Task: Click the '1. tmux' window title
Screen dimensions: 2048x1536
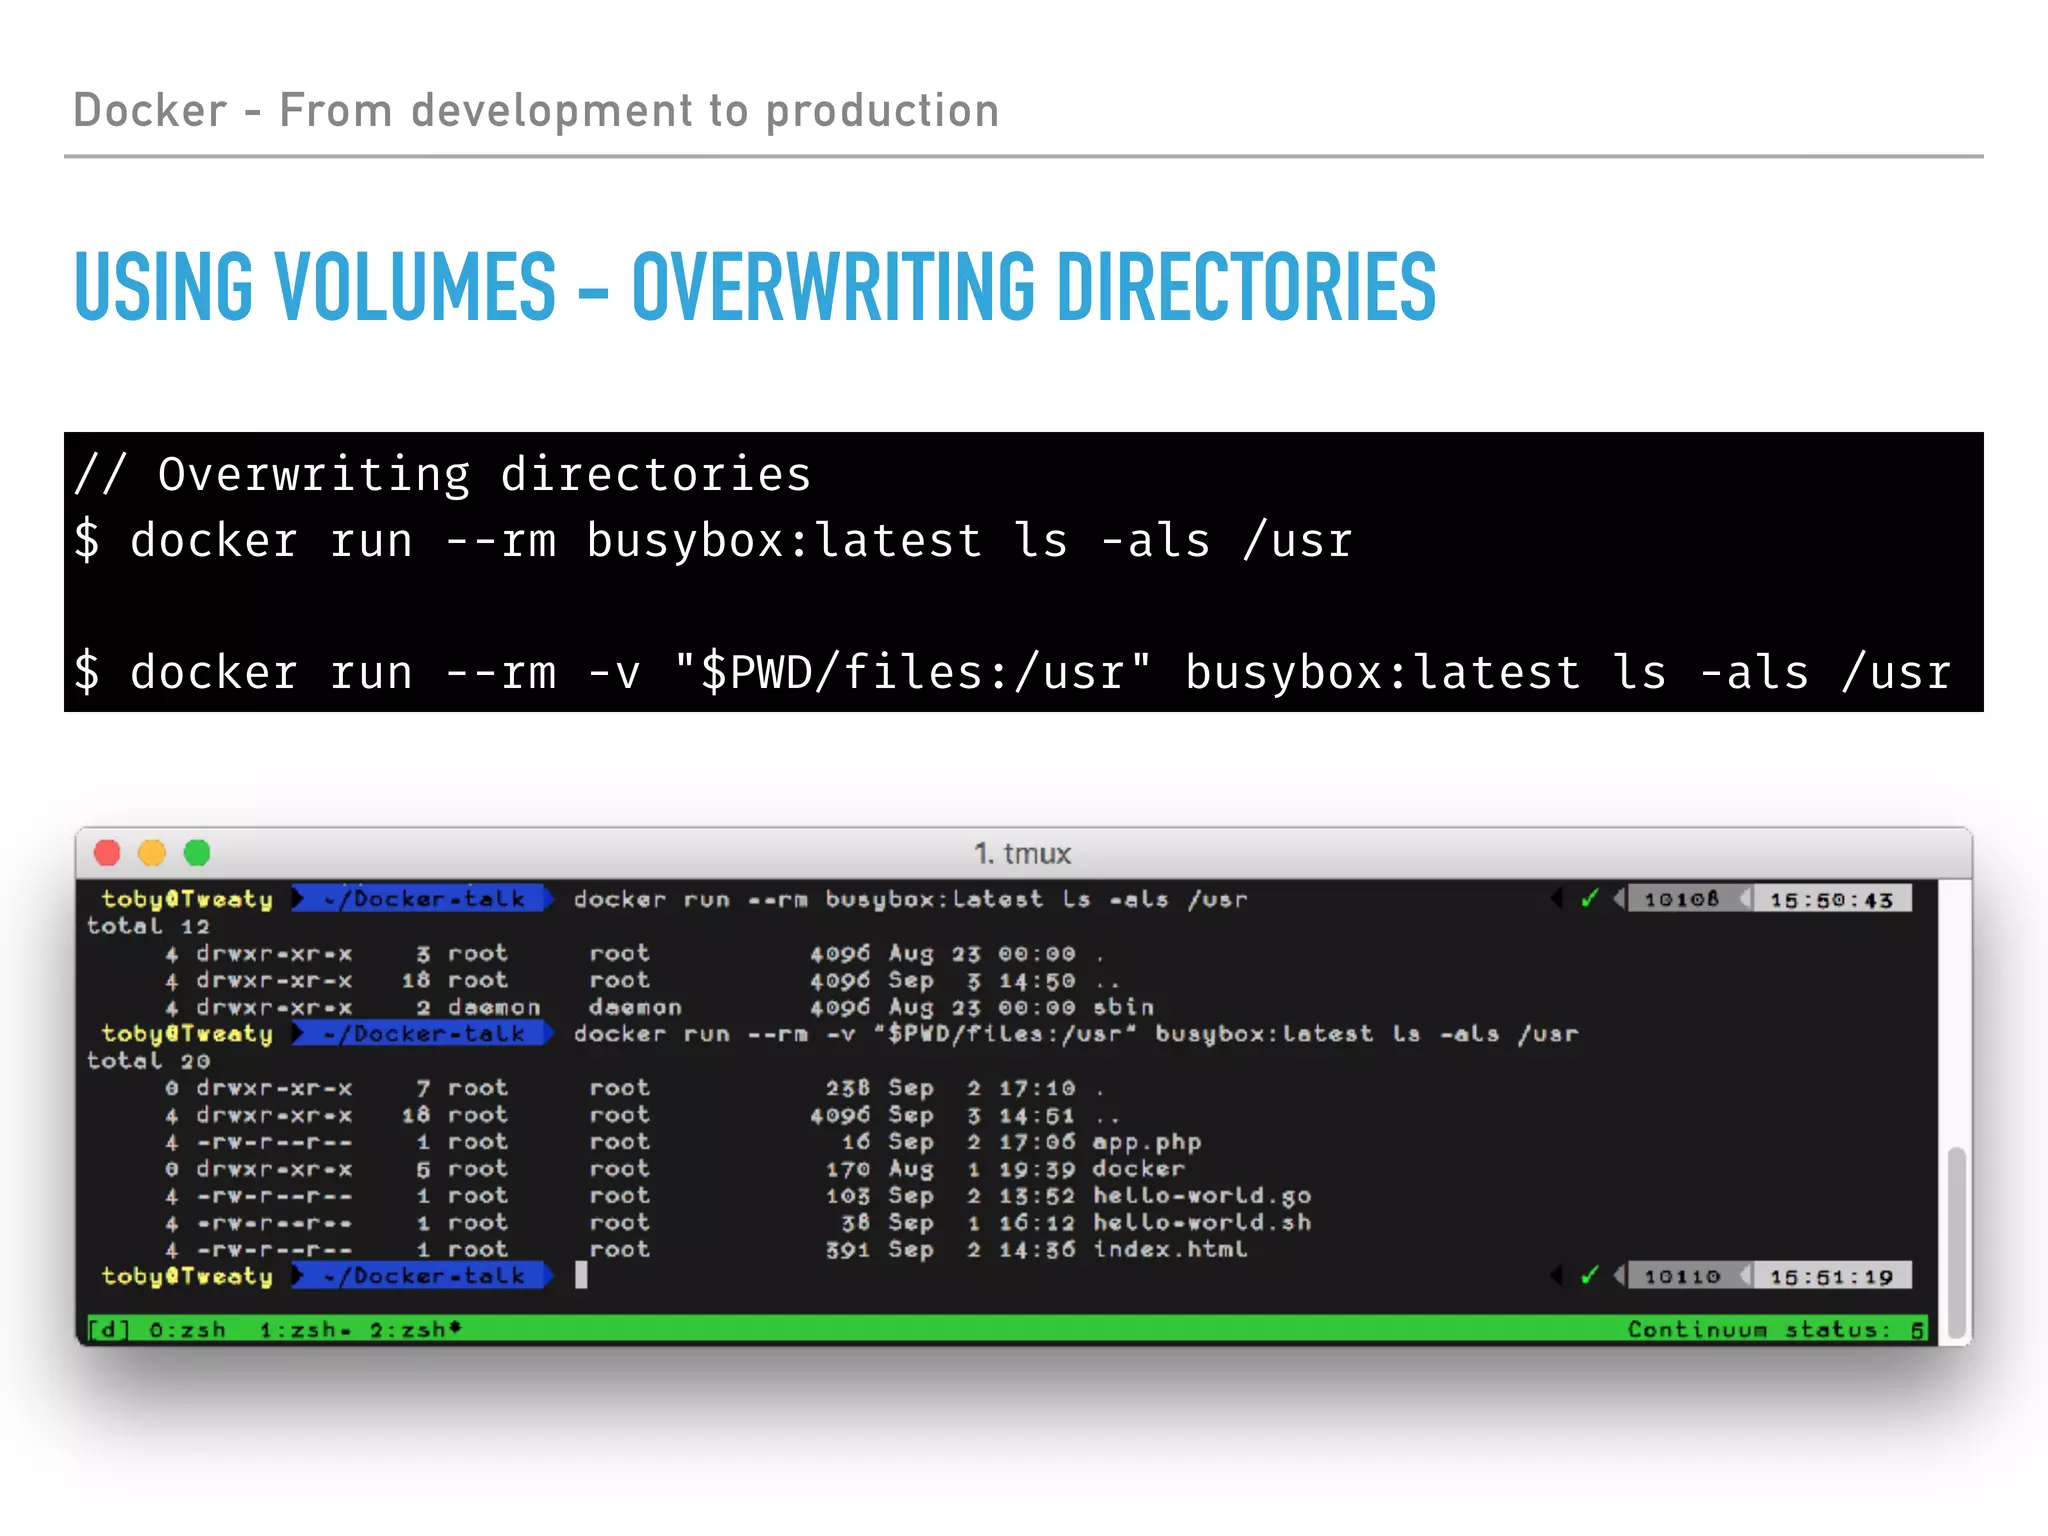Action: tap(1022, 853)
